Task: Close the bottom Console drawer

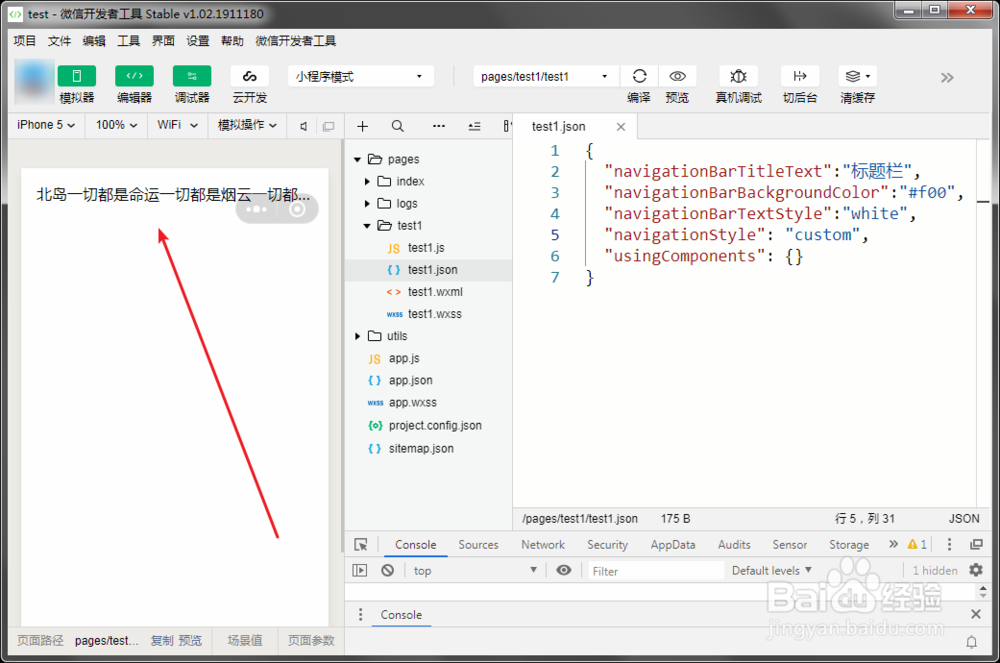Action: pyautogui.click(x=976, y=615)
